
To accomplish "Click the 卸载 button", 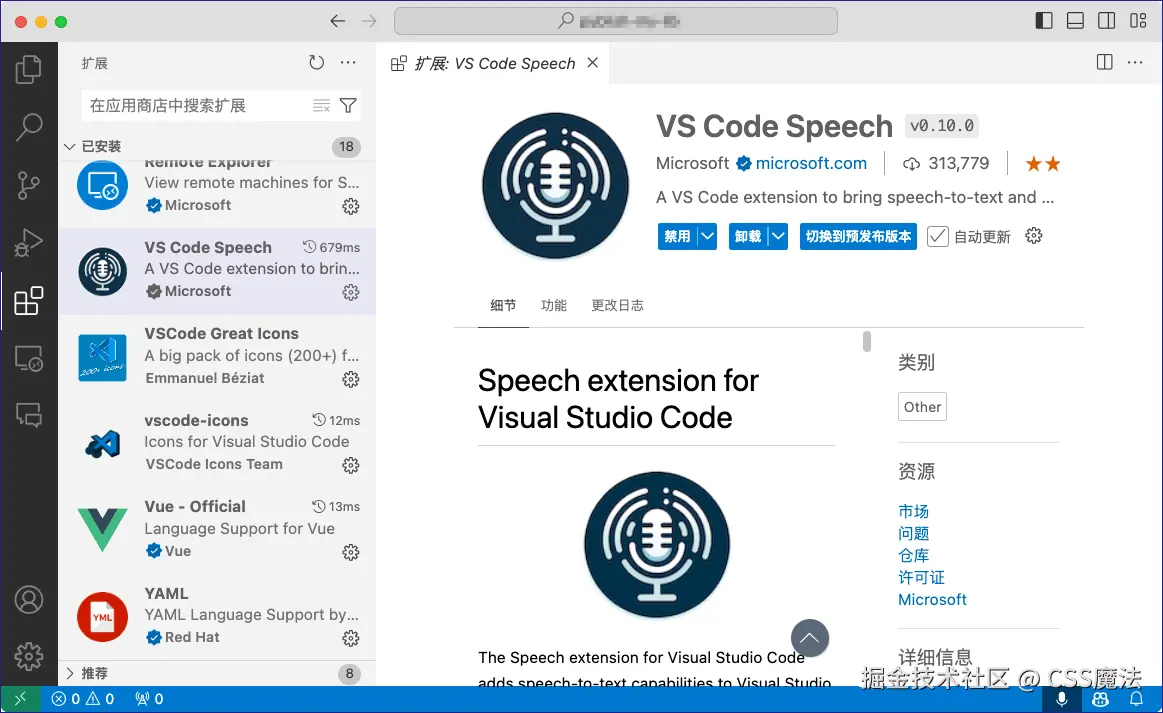I will (x=748, y=237).
